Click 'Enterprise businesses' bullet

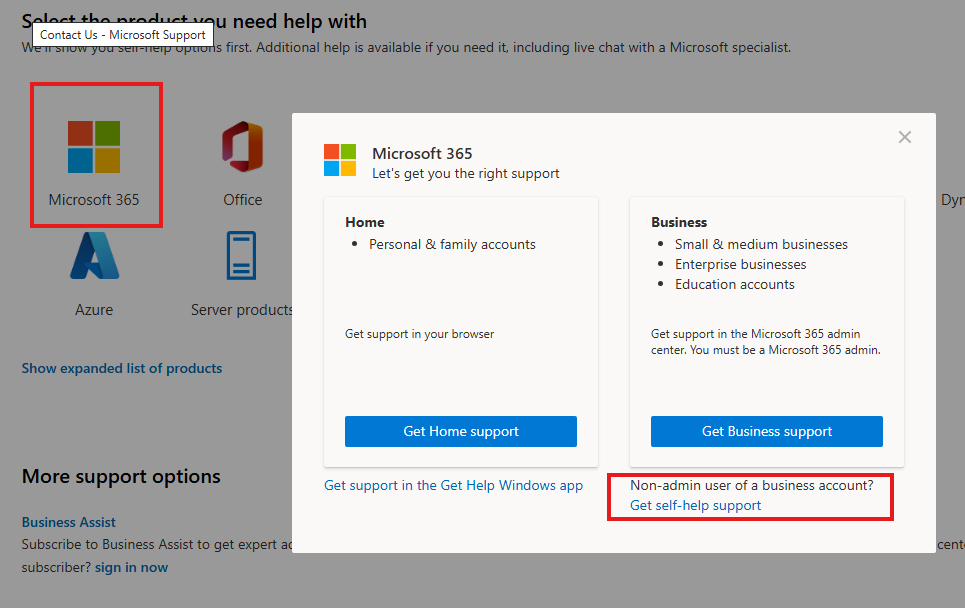[740, 265]
